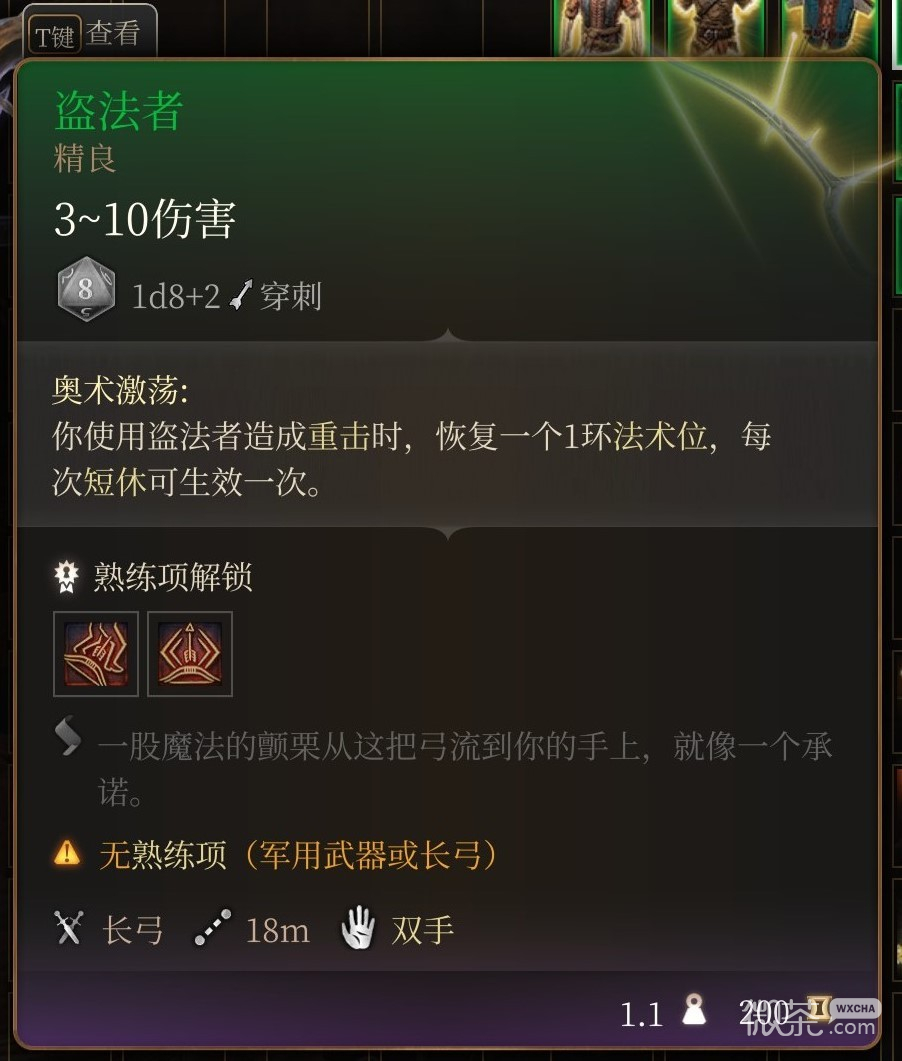
Task: Click the 熟练项解锁 label
Action: [x=173, y=577]
